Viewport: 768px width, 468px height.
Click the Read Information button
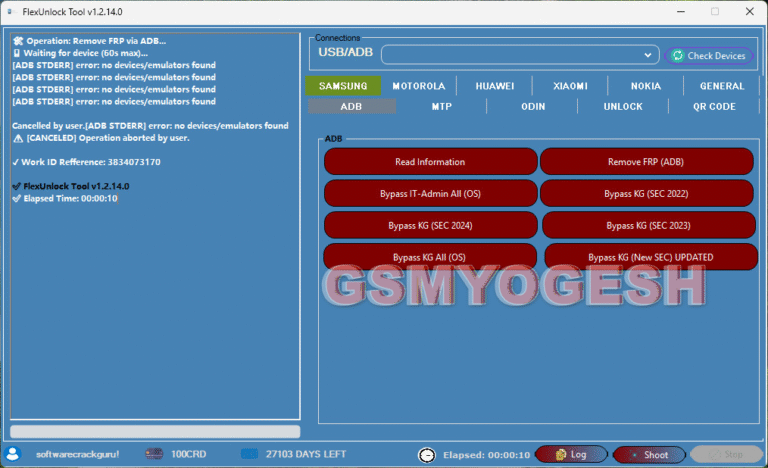(431, 162)
